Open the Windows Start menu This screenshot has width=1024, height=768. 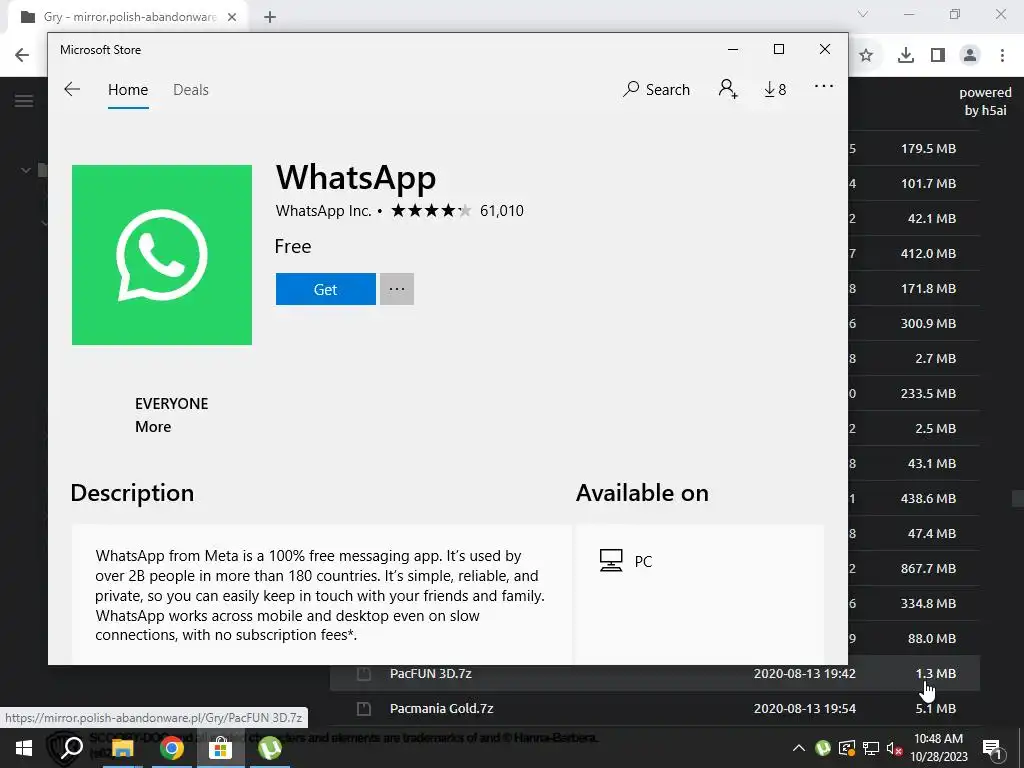click(24, 748)
